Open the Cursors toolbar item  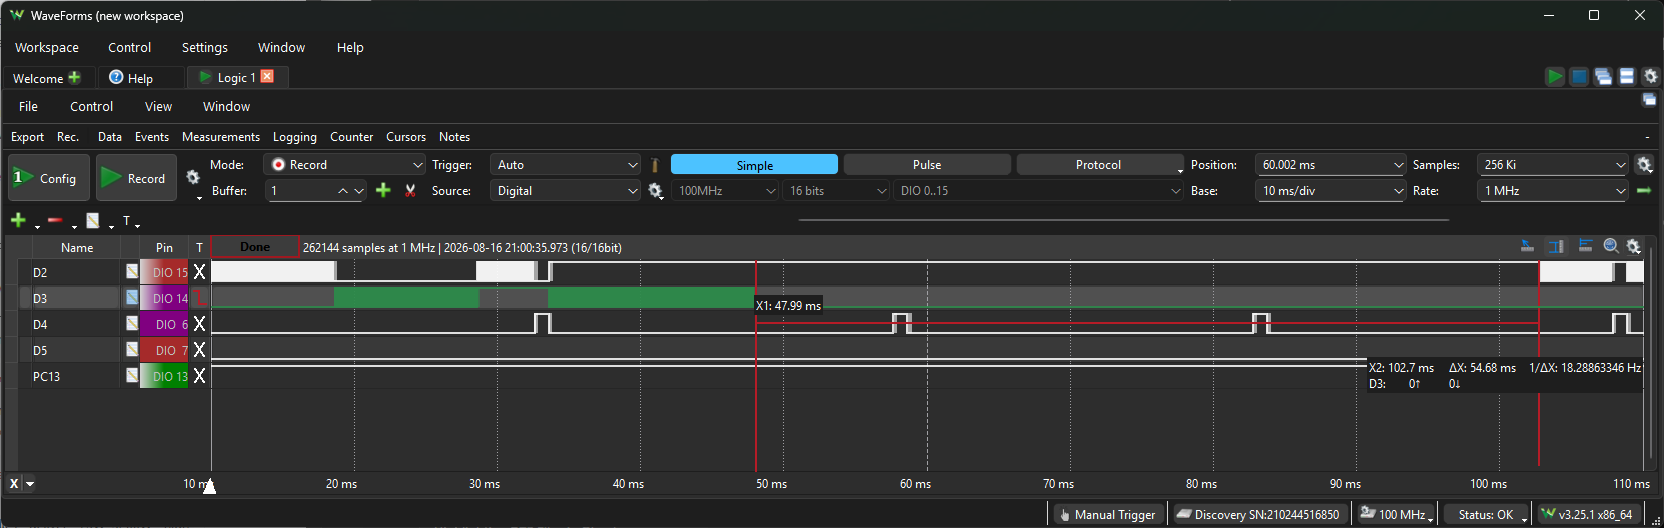406,137
